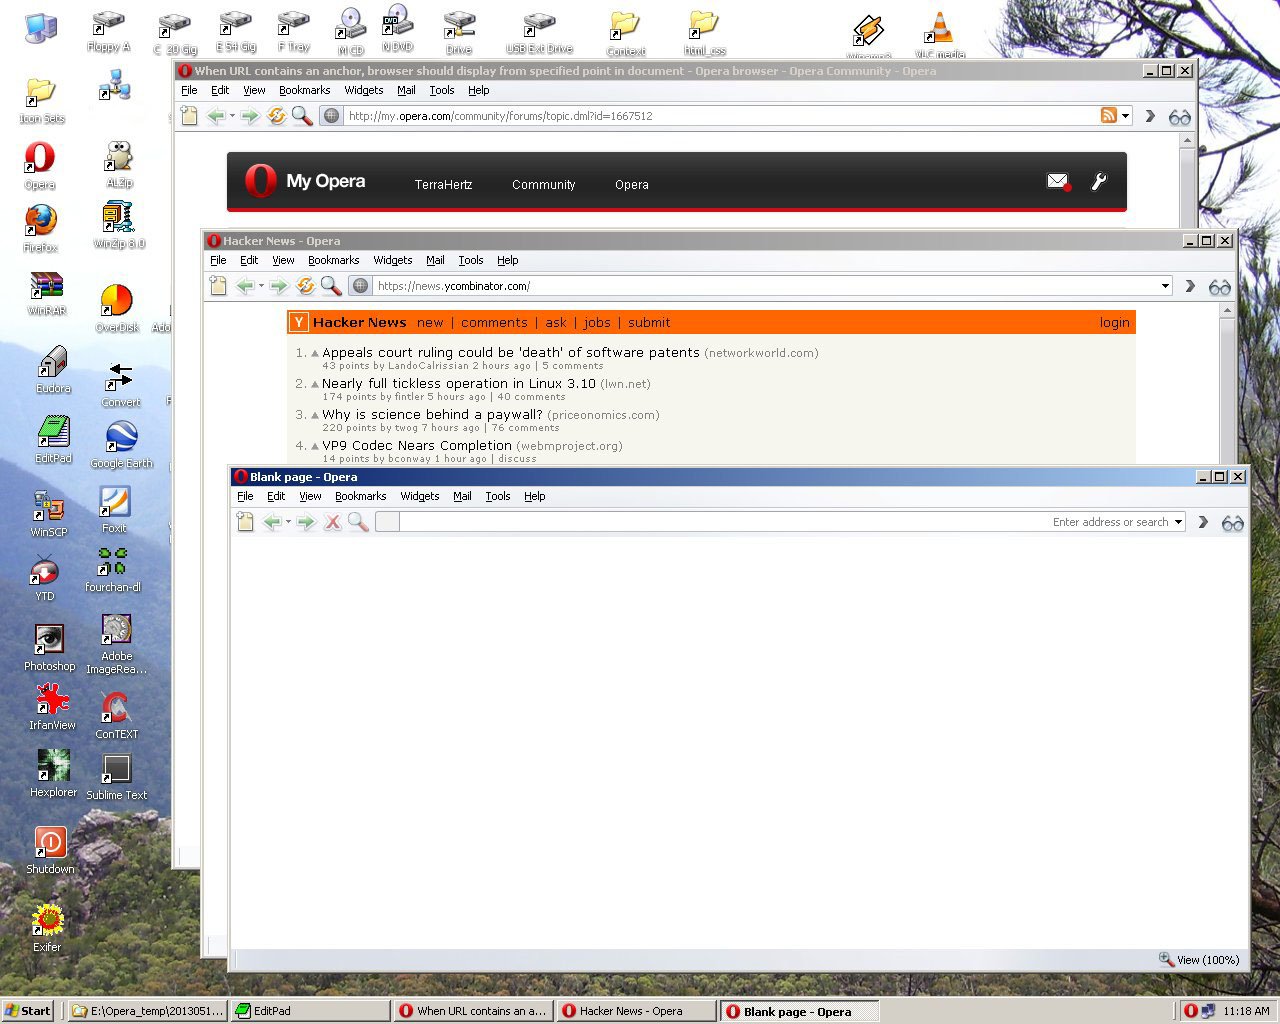Click the mail envelope icon on My Opera header
The height and width of the screenshot is (1024, 1280).
point(1058,181)
